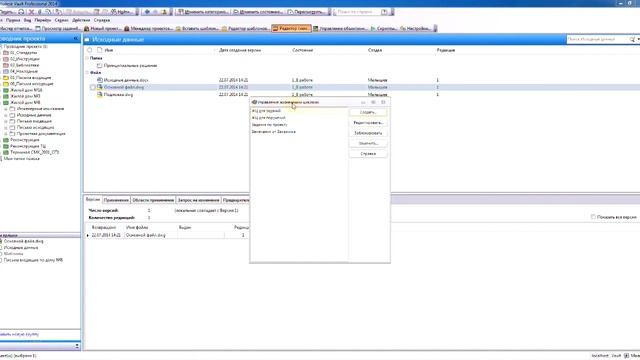Click Вставить шаблон toolbar item
The width and height of the screenshot is (640, 360).
point(197,29)
